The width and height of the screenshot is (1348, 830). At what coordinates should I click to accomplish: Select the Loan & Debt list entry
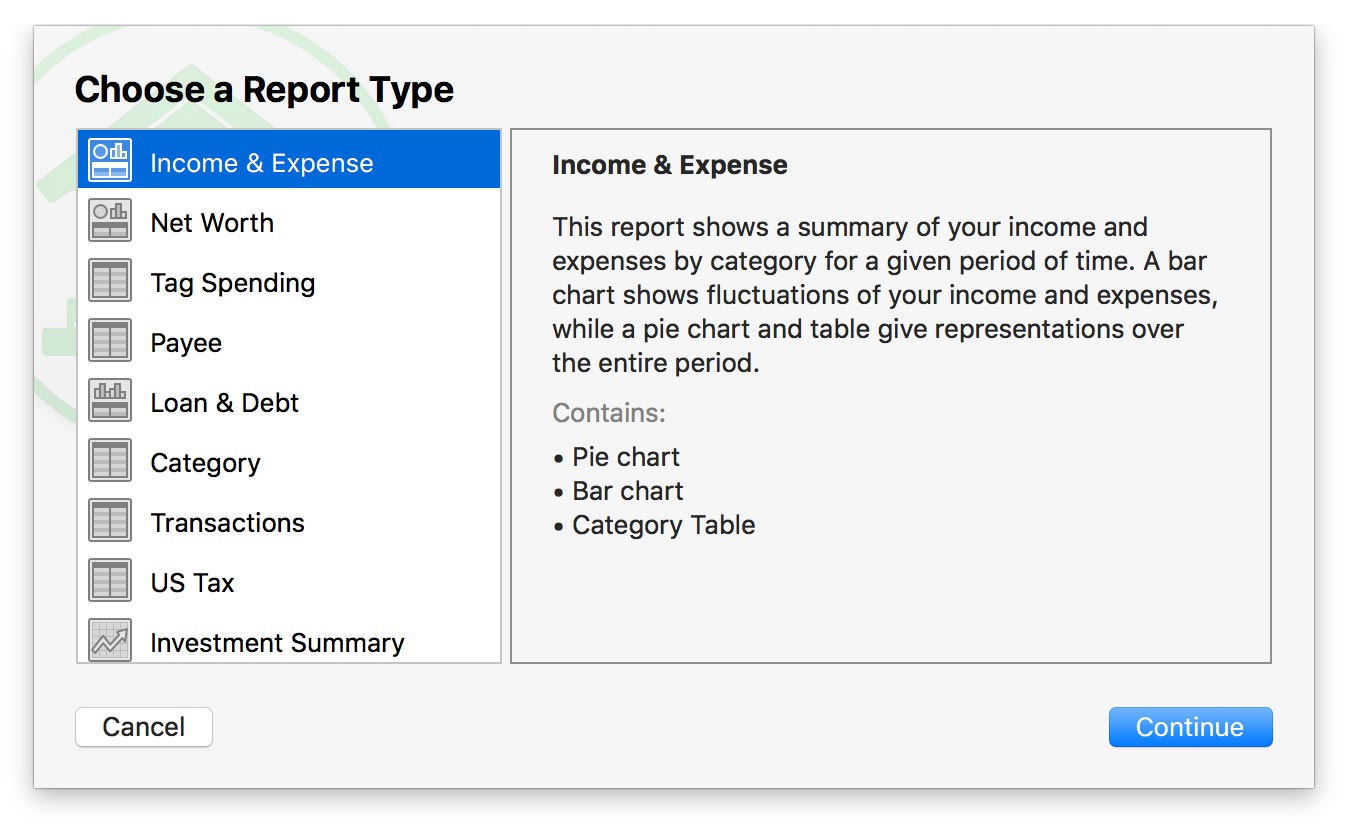(224, 403)
